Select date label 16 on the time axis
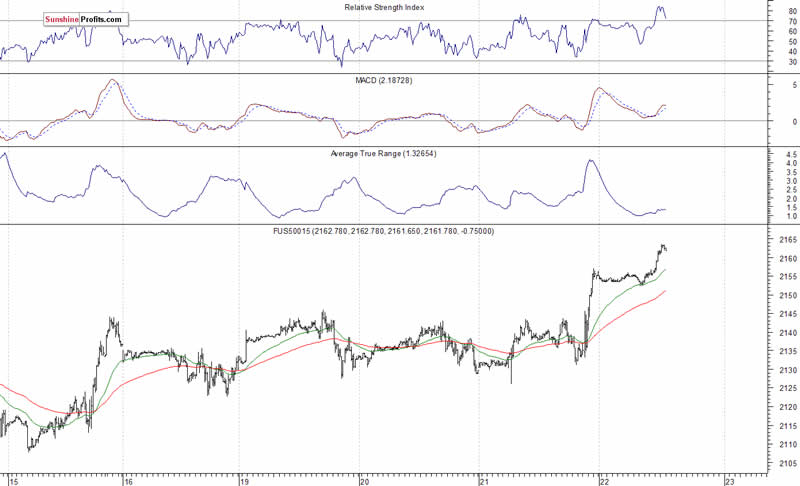Viewport: 800px width, 486px height. [x=129, y=480]
